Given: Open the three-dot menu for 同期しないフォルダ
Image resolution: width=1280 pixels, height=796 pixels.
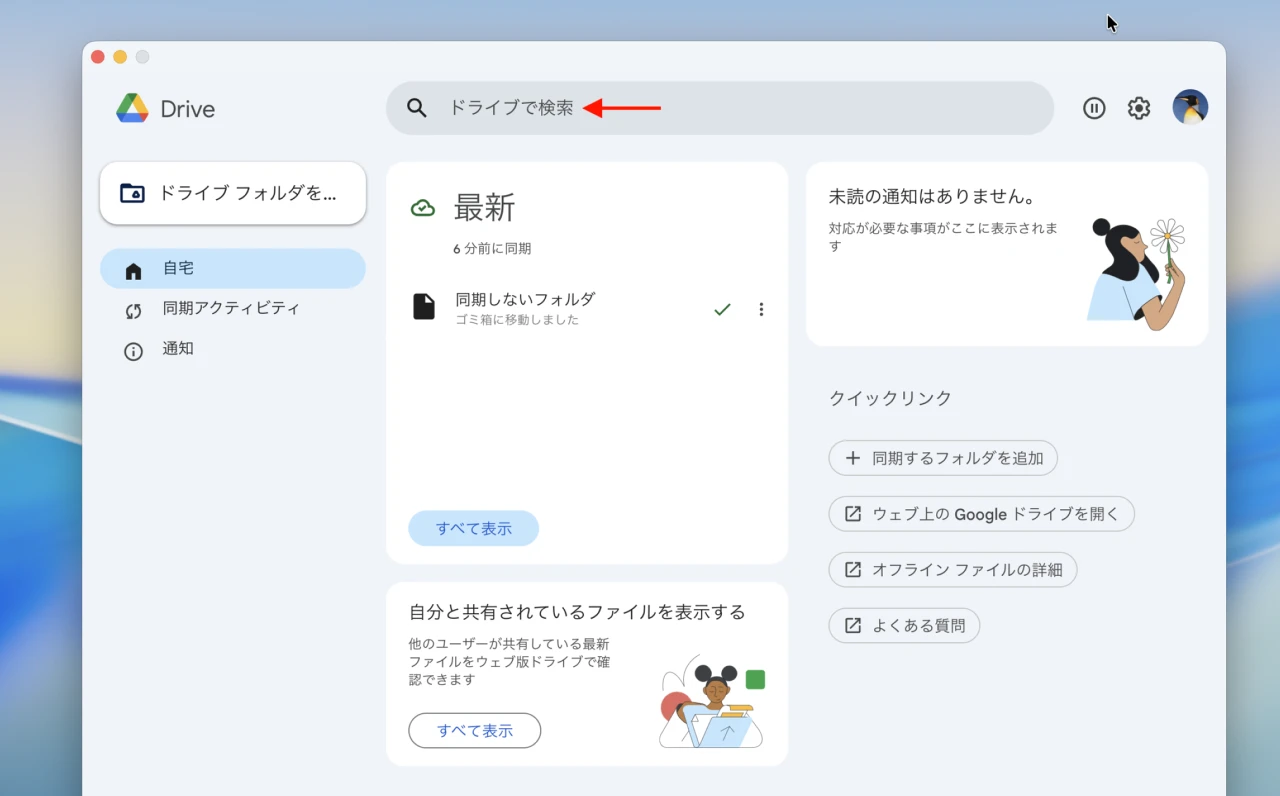Looking at the screenshot, I should click(761, 309).
